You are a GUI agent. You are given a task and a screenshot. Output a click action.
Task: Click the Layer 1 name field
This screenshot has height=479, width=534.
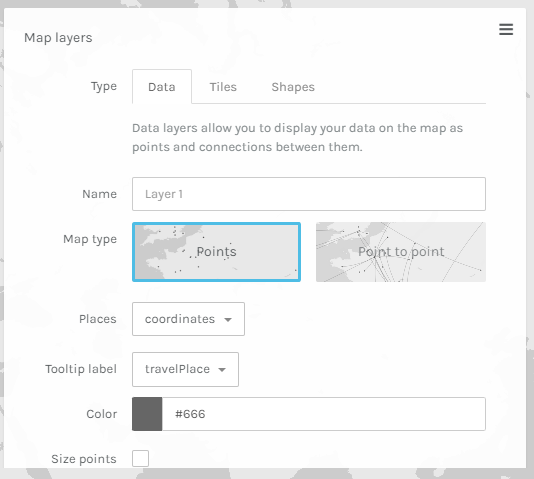point(309,194)
